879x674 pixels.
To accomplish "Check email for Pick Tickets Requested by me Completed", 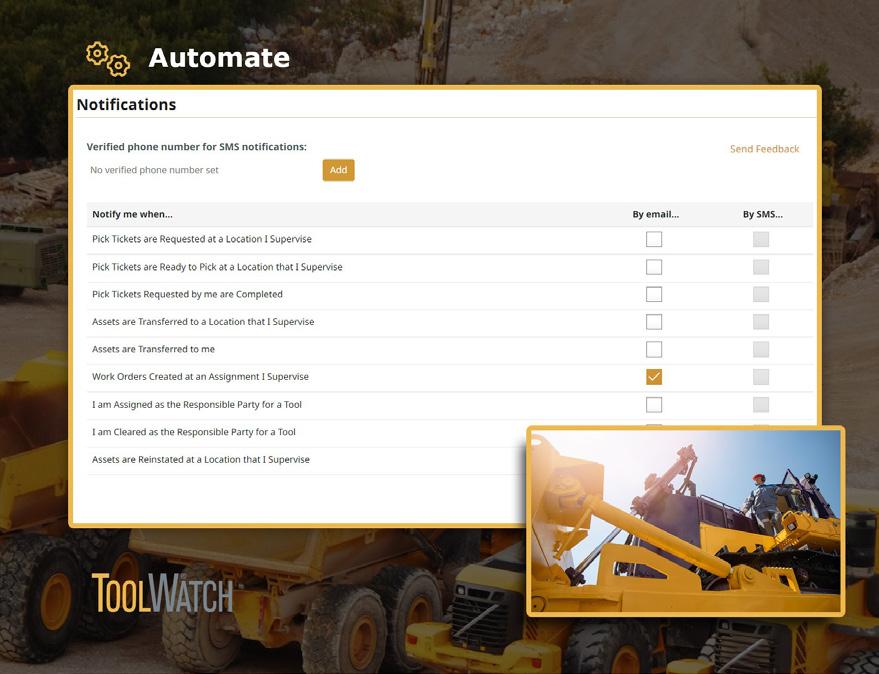I will pos(654,294).
